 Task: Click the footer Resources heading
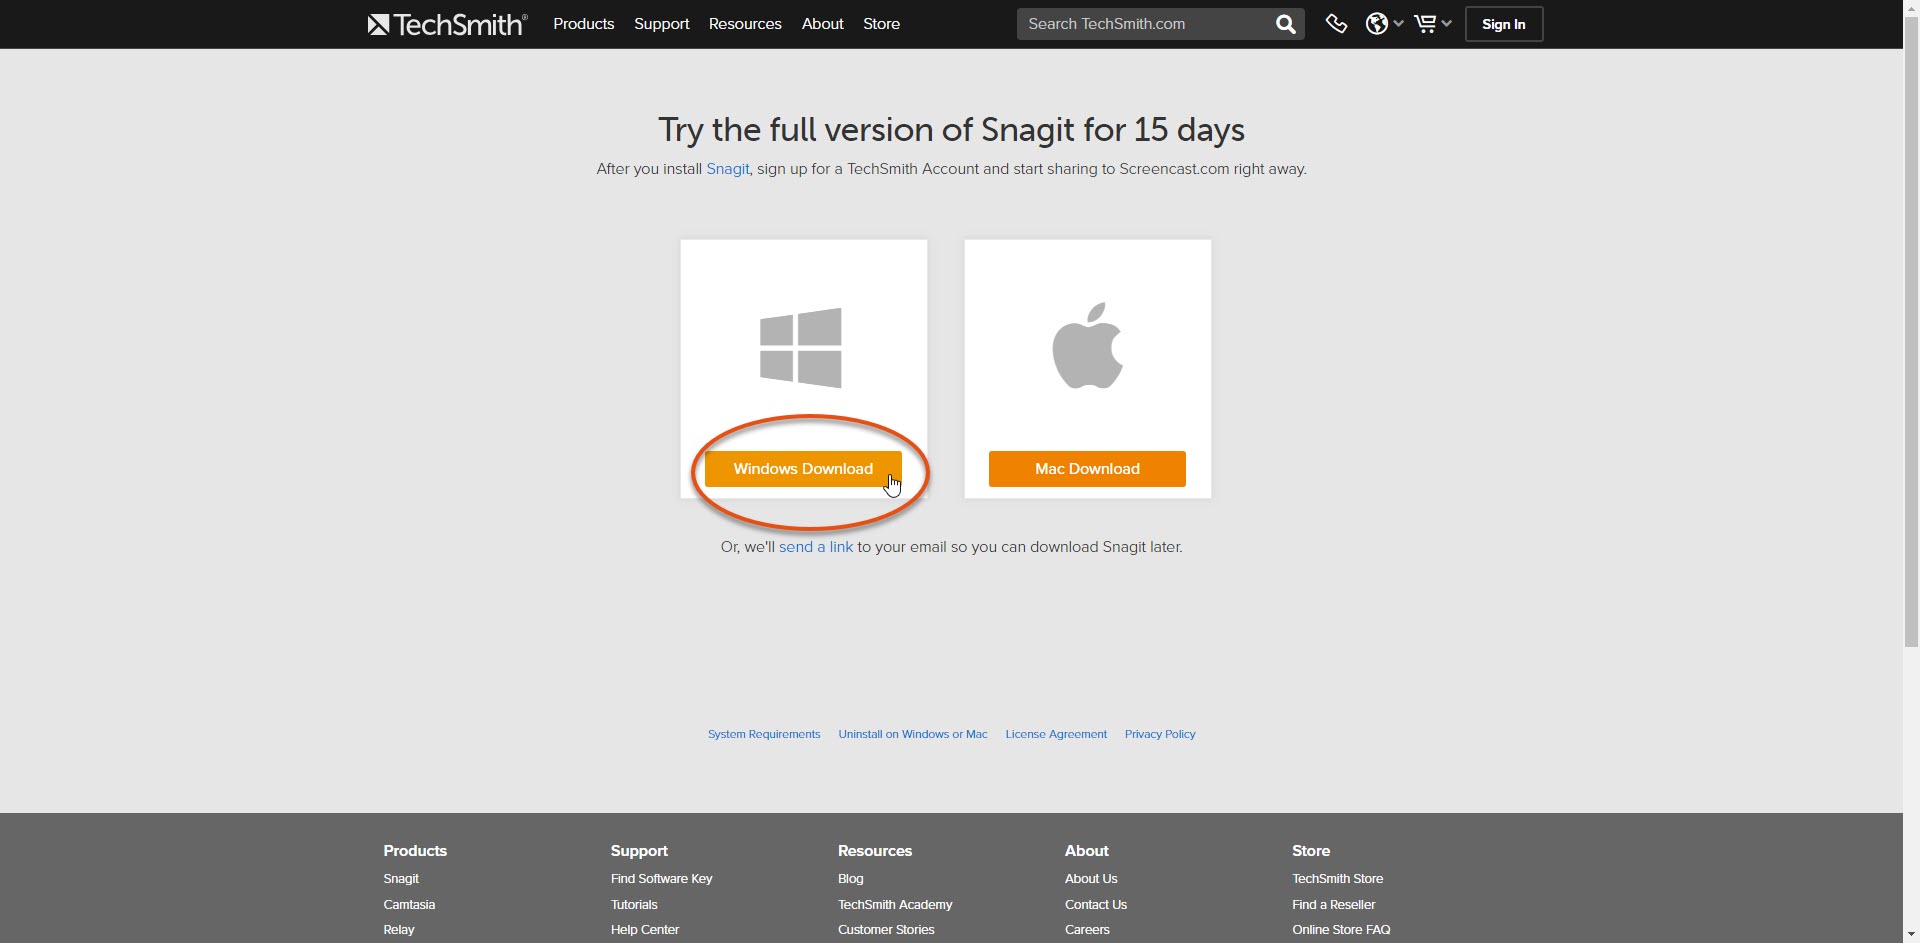tap(875, 851)
